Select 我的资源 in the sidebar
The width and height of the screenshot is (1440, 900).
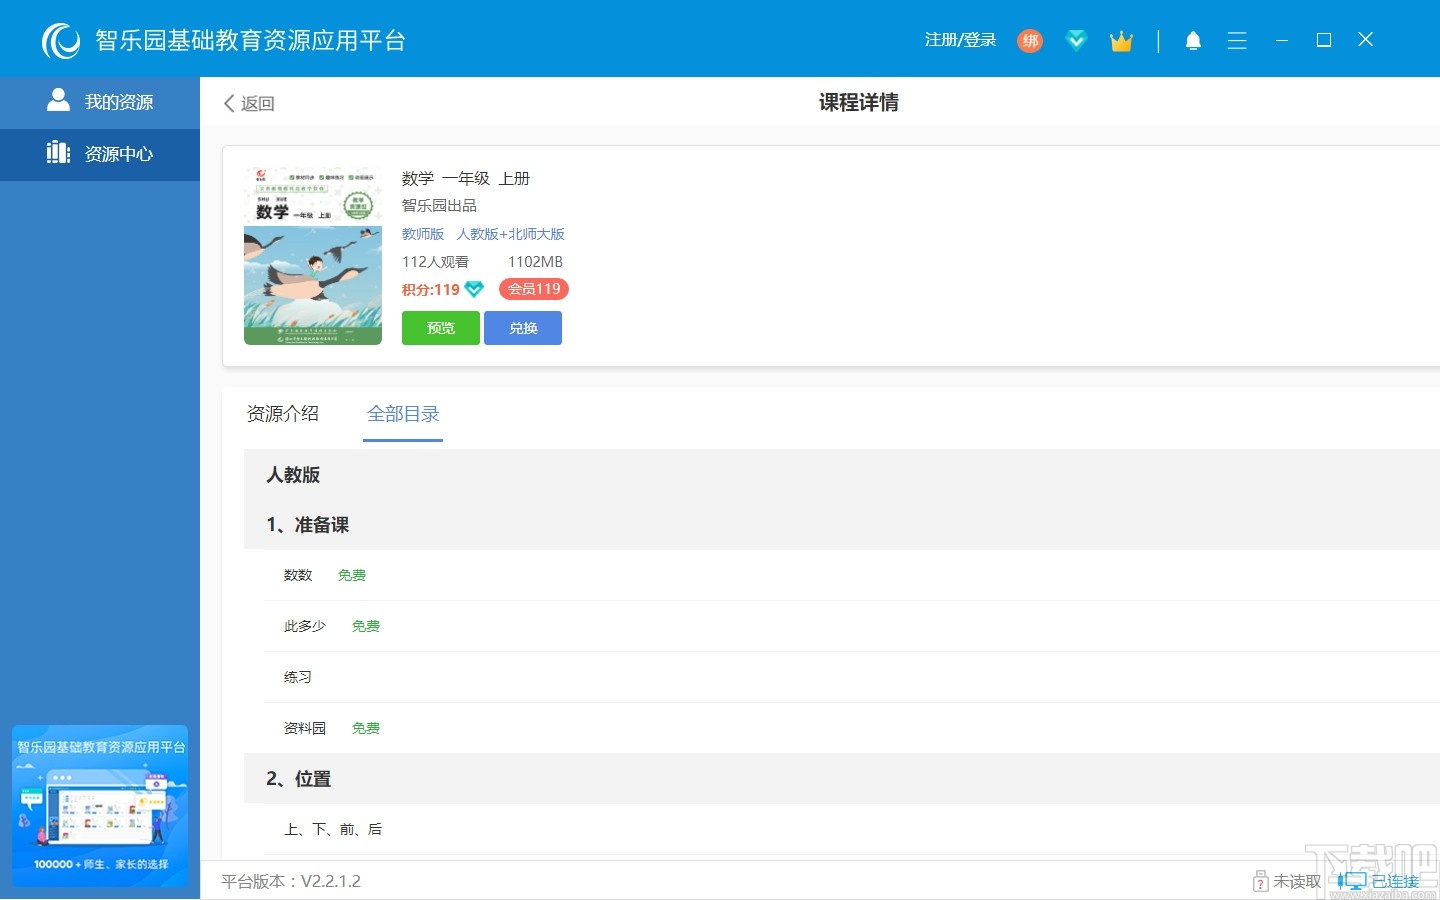pos(100,101)
